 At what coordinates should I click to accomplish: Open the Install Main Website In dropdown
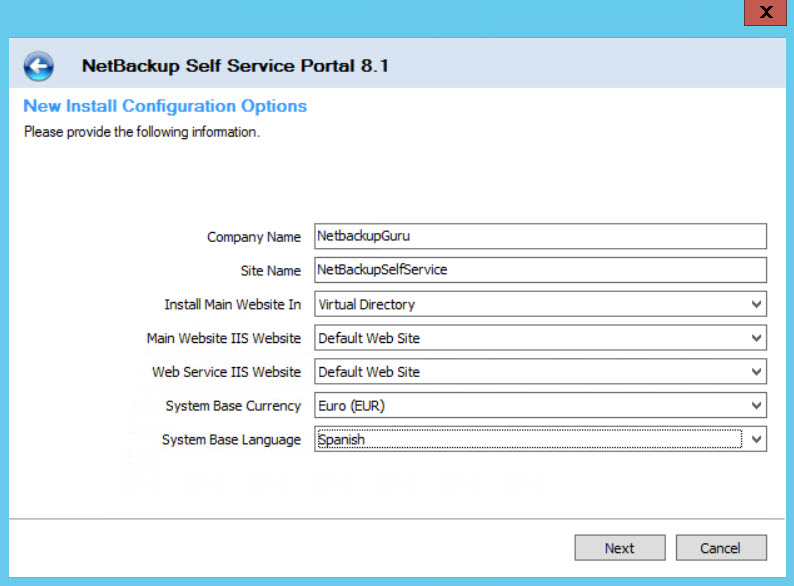[x=540, y=304]
